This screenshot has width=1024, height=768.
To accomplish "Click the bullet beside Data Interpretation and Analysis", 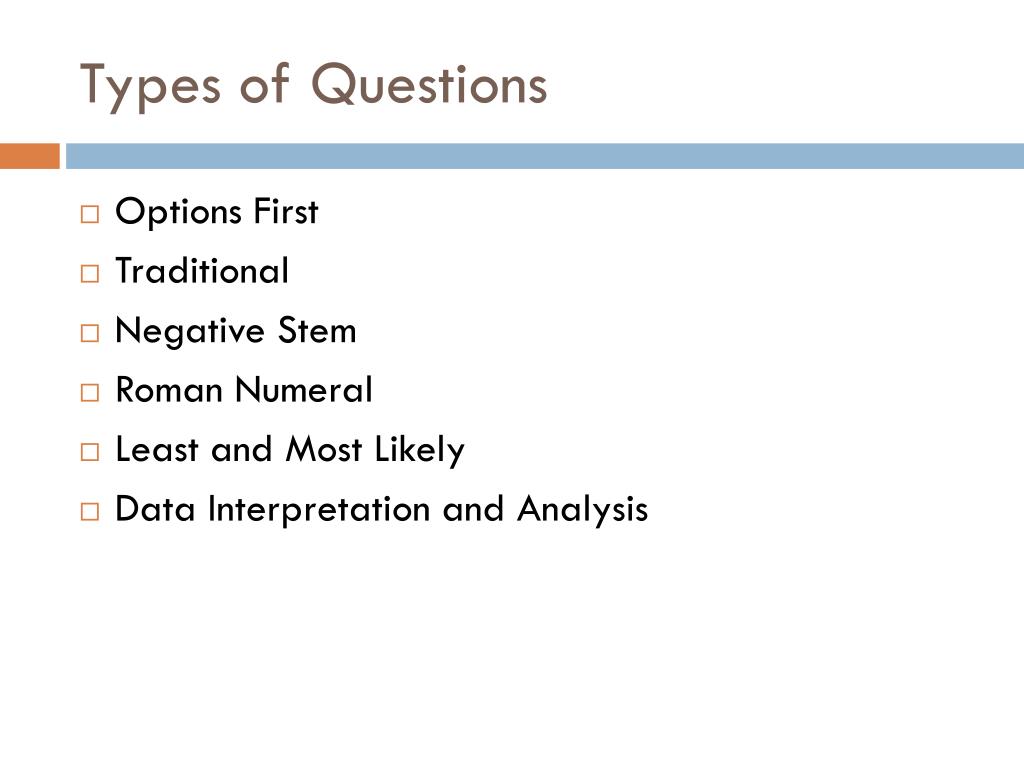I will (x=90, y=511).
